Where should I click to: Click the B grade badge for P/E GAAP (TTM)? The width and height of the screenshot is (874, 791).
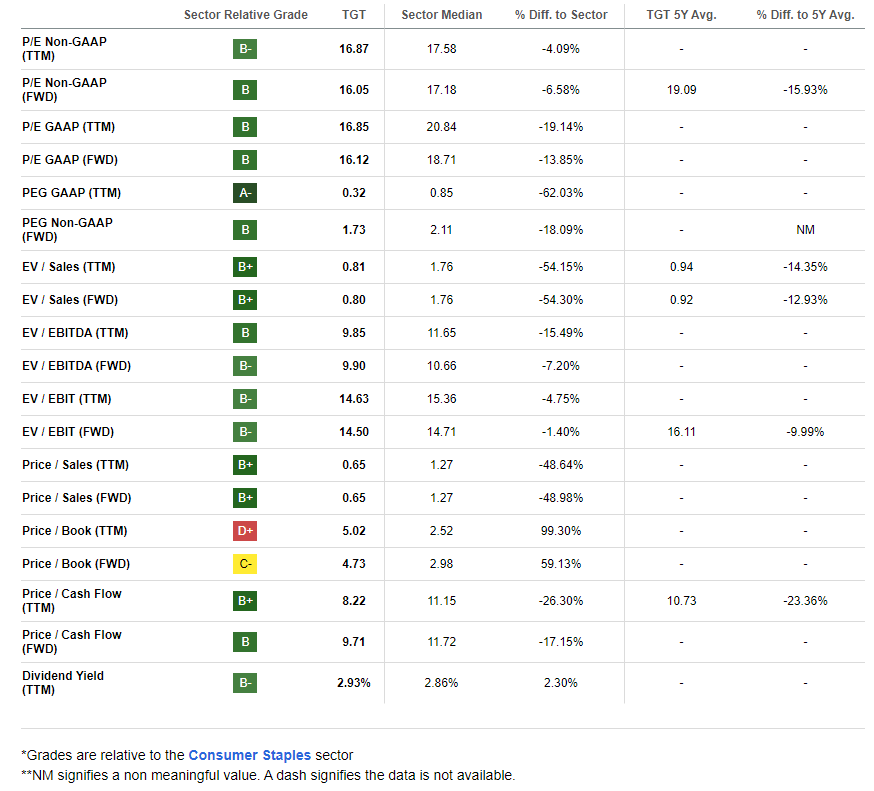245,127
